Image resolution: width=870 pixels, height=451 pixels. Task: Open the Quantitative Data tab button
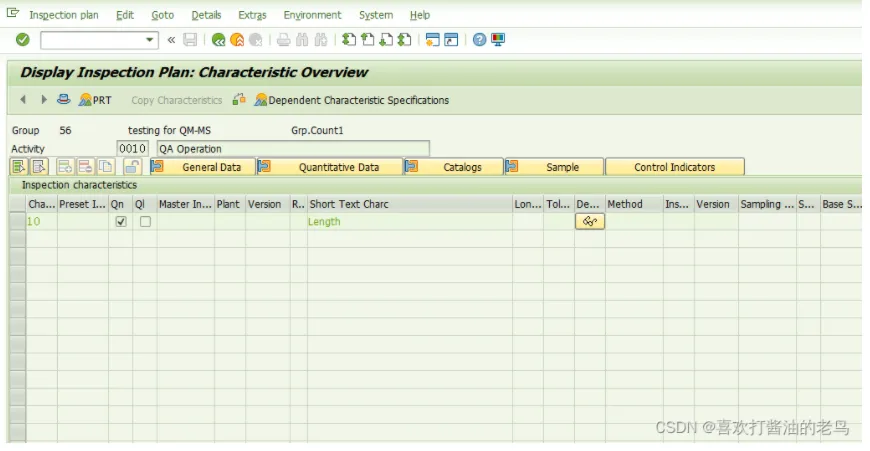click(x=330, y=167)
